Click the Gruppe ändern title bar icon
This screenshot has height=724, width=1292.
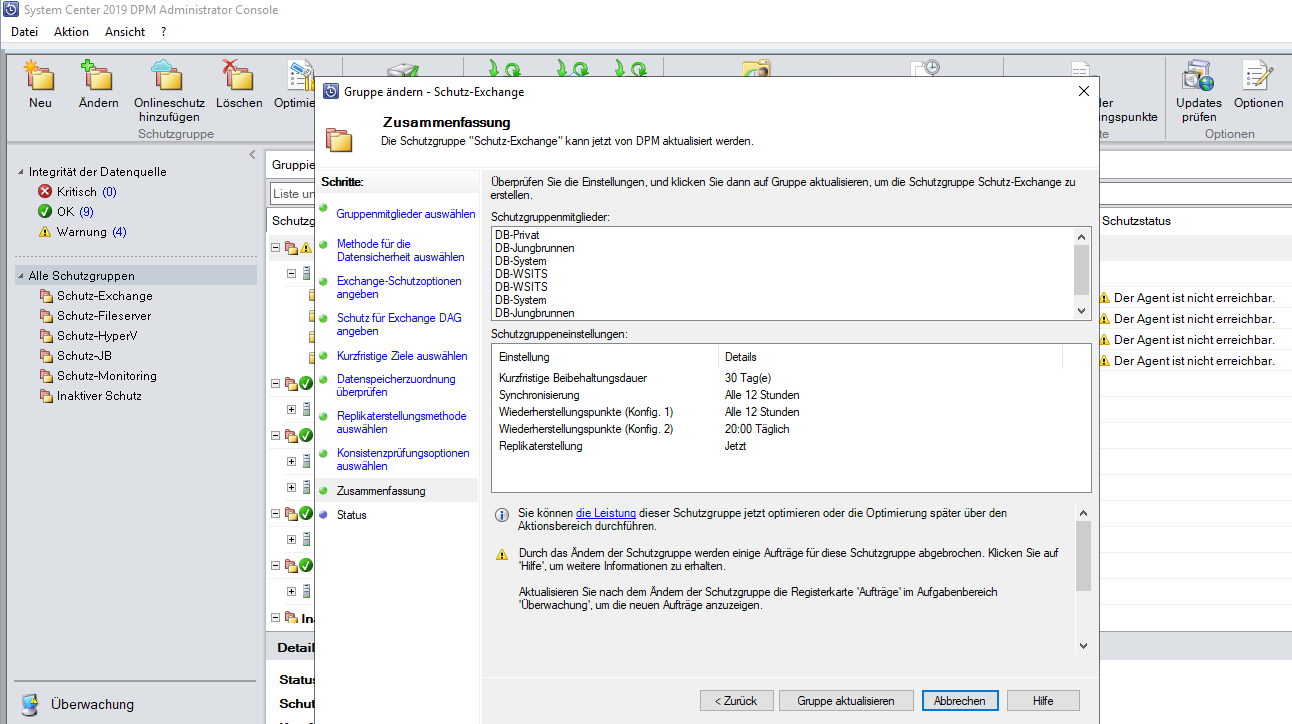pyautogui.click(x=331, y=91)
